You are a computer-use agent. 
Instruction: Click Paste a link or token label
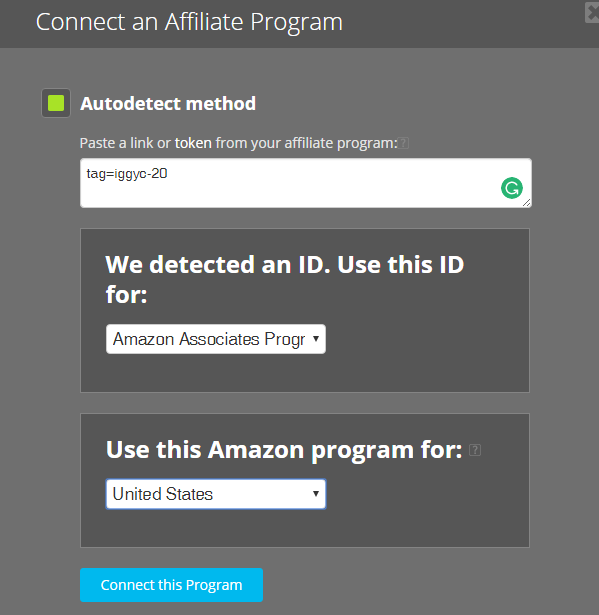[x=239, y=143]
